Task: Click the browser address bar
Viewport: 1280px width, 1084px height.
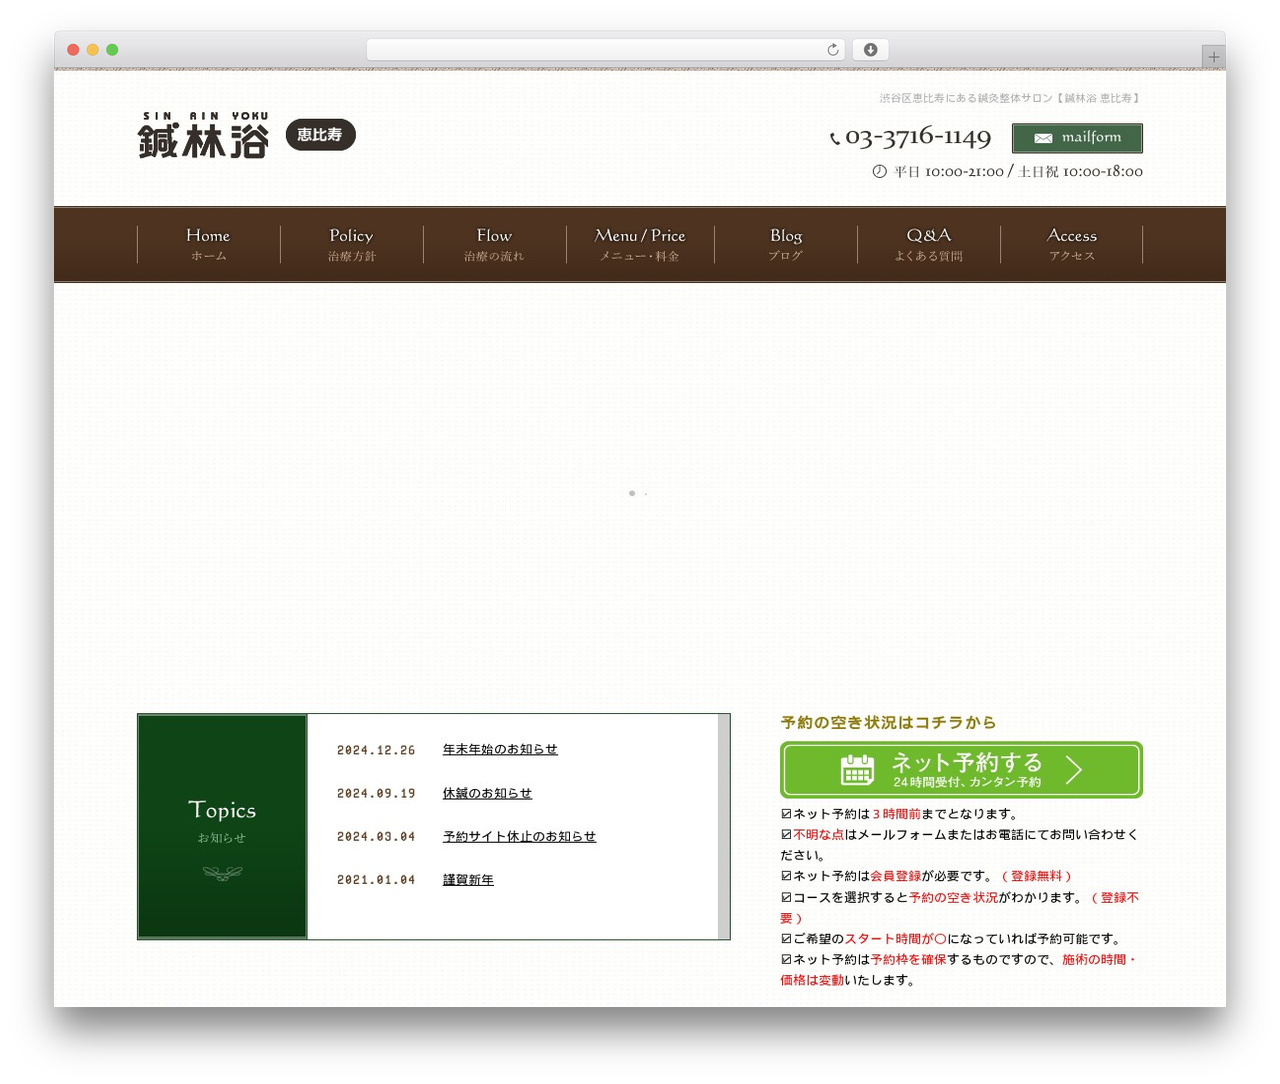Action: click(606, 50)
